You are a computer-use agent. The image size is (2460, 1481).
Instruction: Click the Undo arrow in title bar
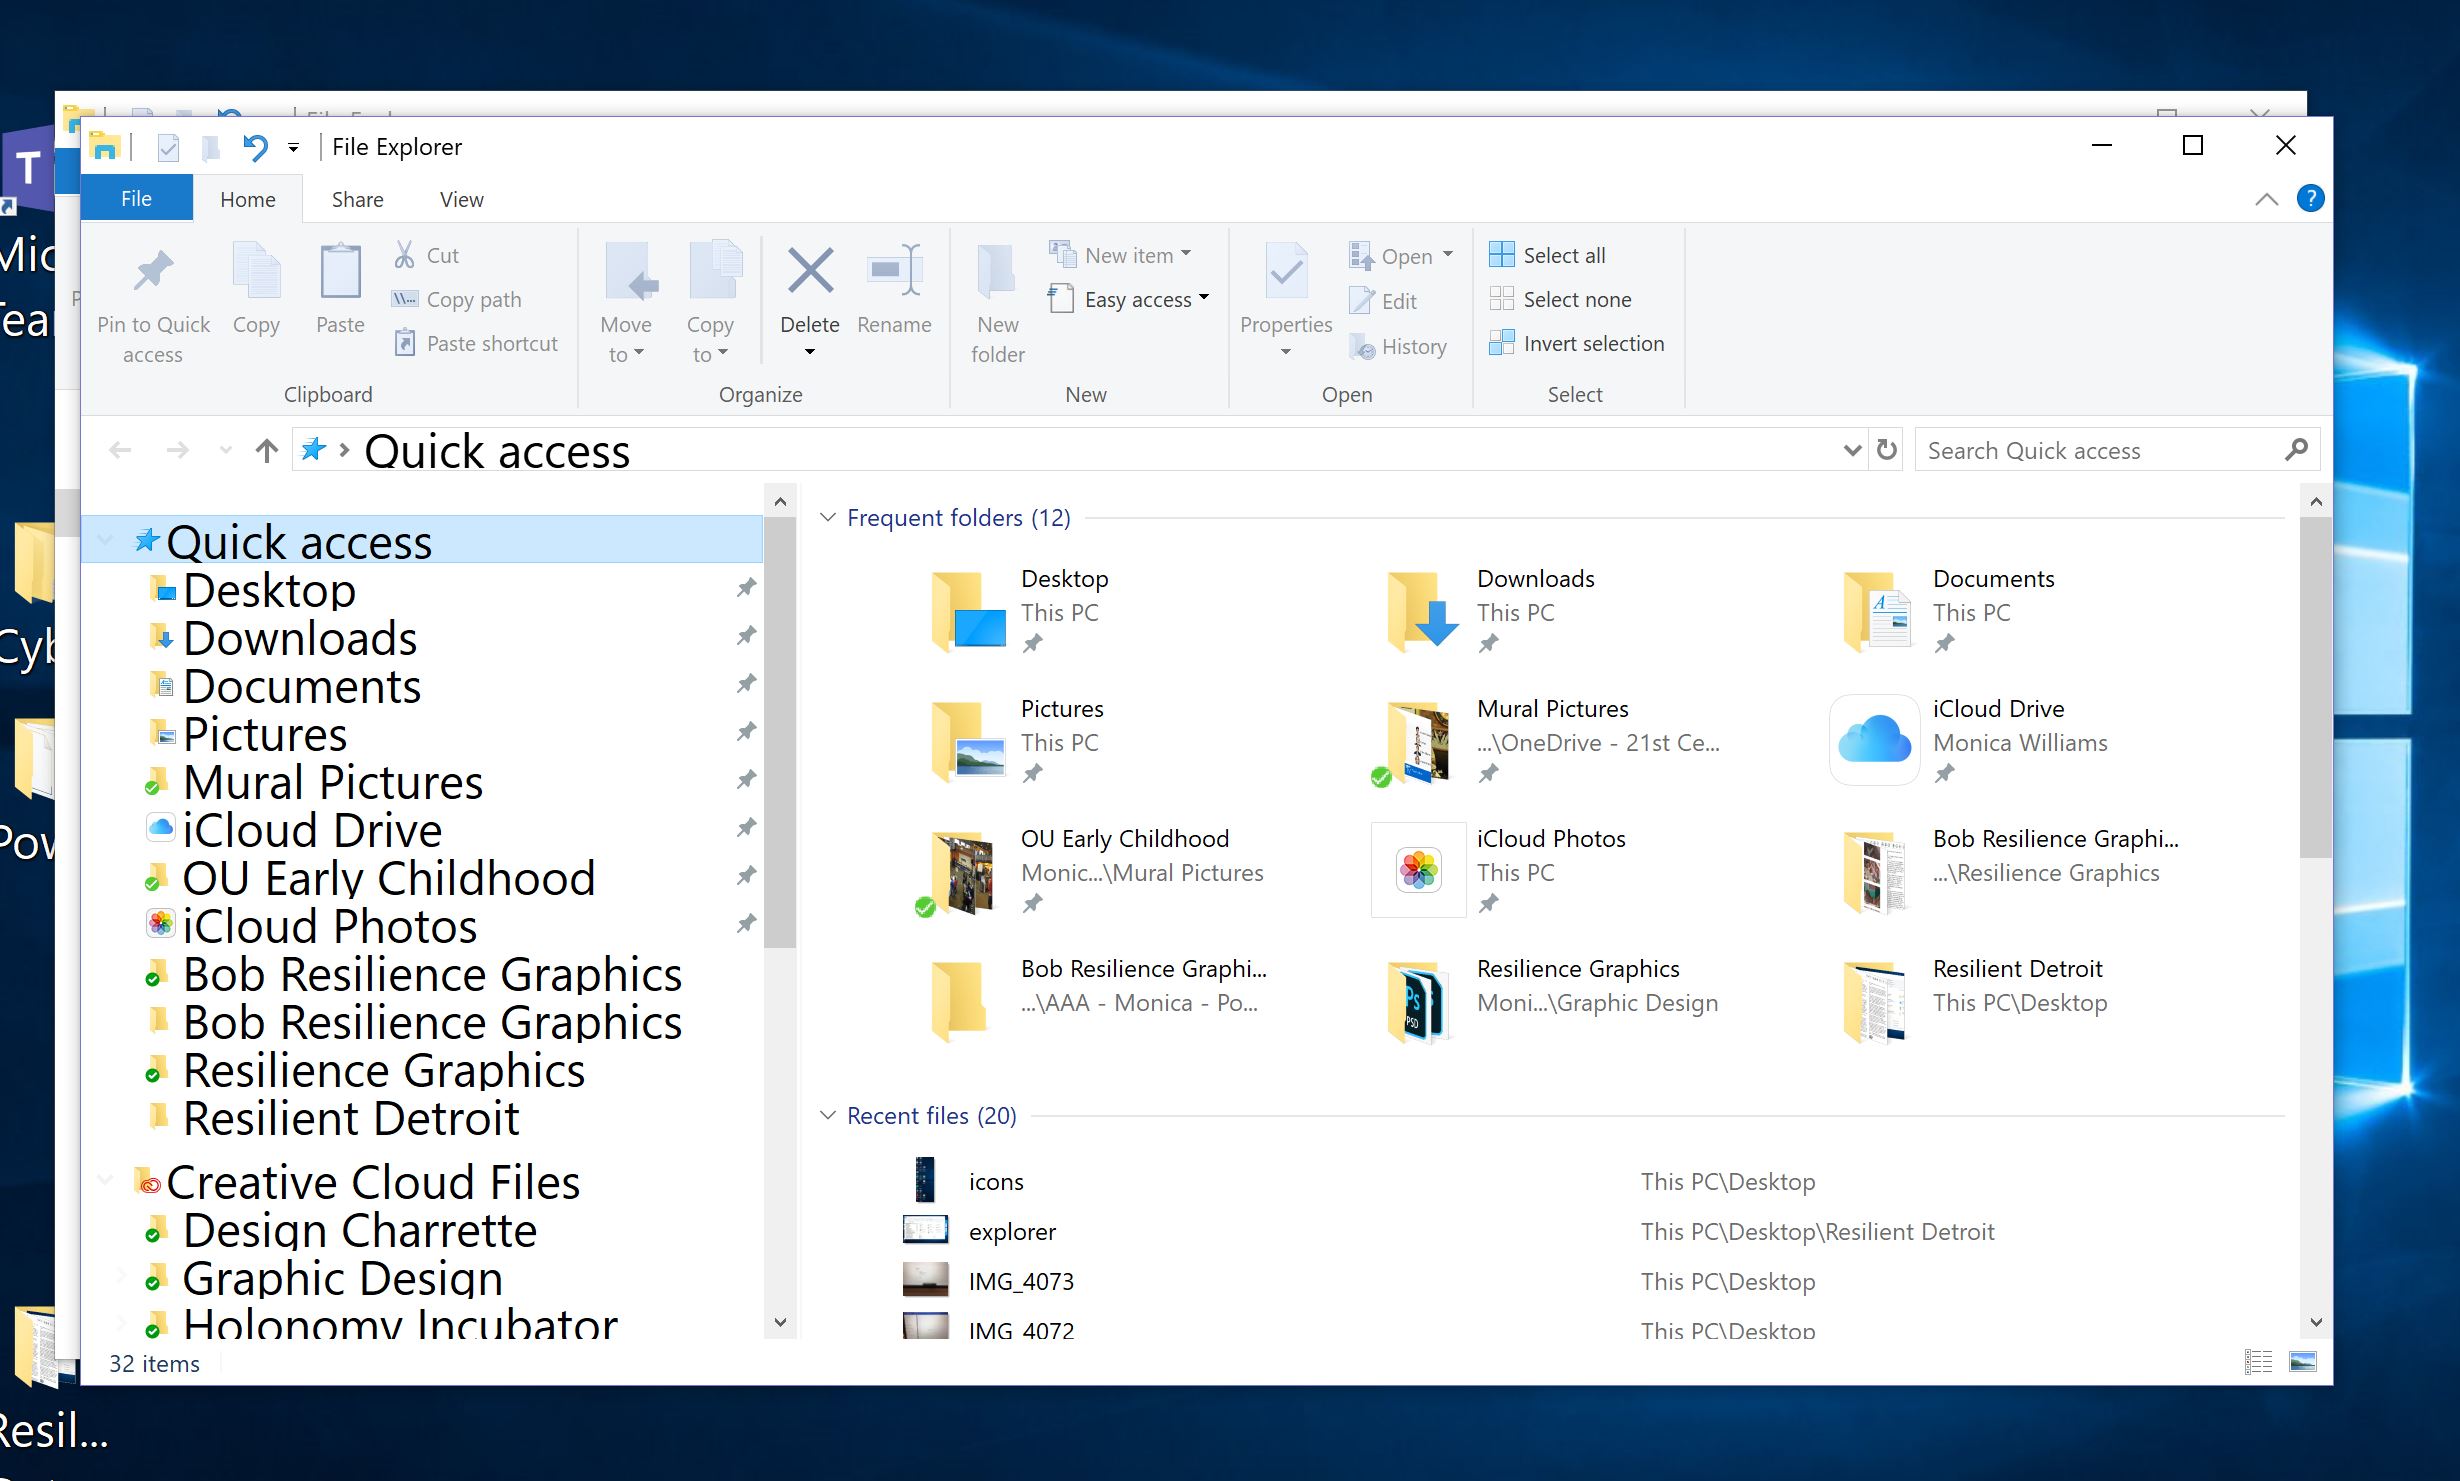pos(255,148)
